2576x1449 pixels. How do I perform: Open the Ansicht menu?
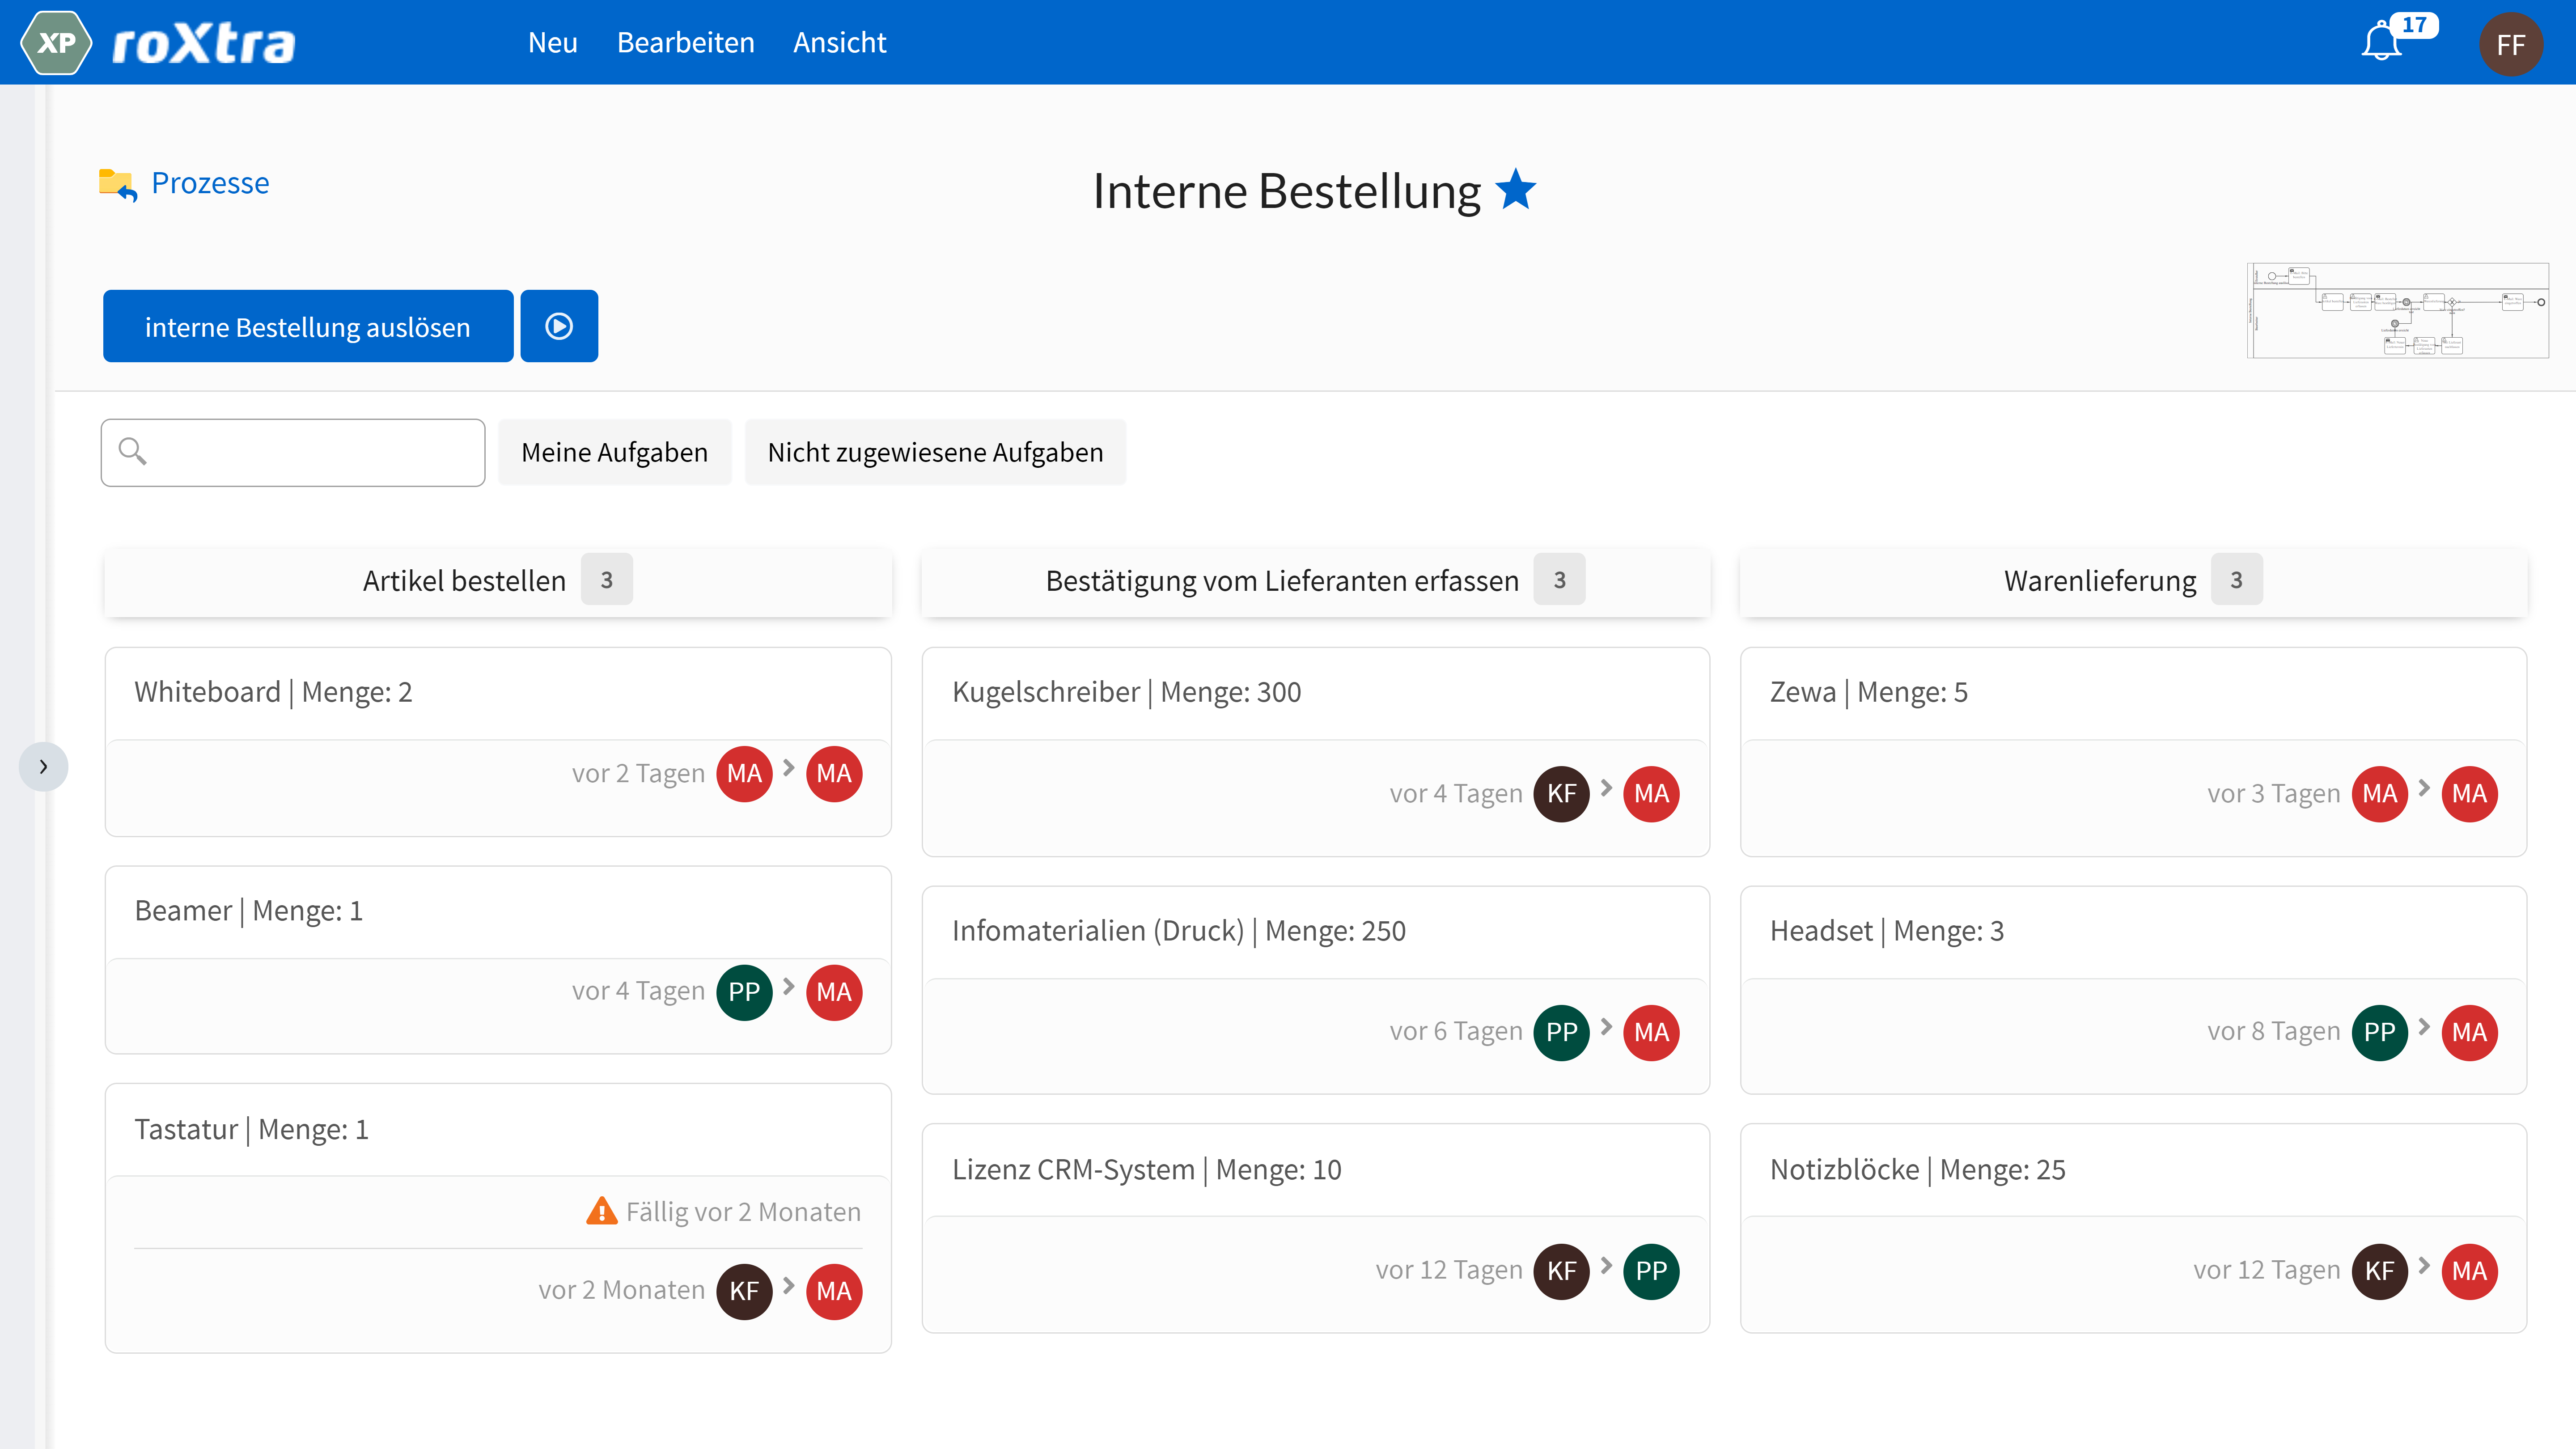[x=839, y=43]
